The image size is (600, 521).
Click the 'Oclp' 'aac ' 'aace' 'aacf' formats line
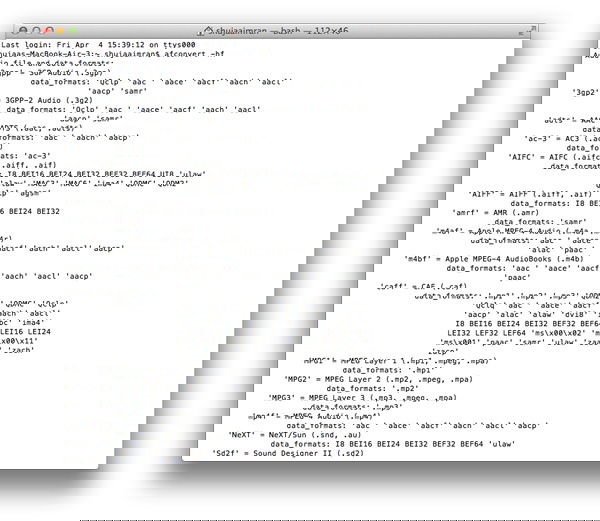pos(133,109)
